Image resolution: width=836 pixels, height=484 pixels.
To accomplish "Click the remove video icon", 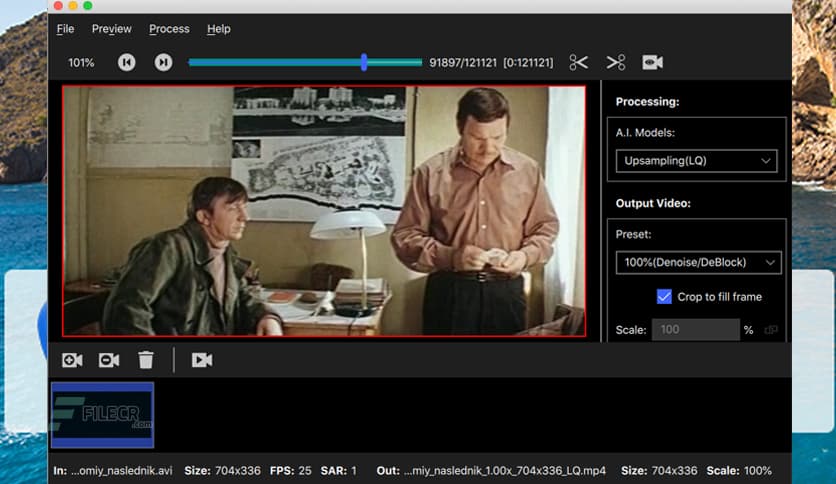I will (109, 360).
